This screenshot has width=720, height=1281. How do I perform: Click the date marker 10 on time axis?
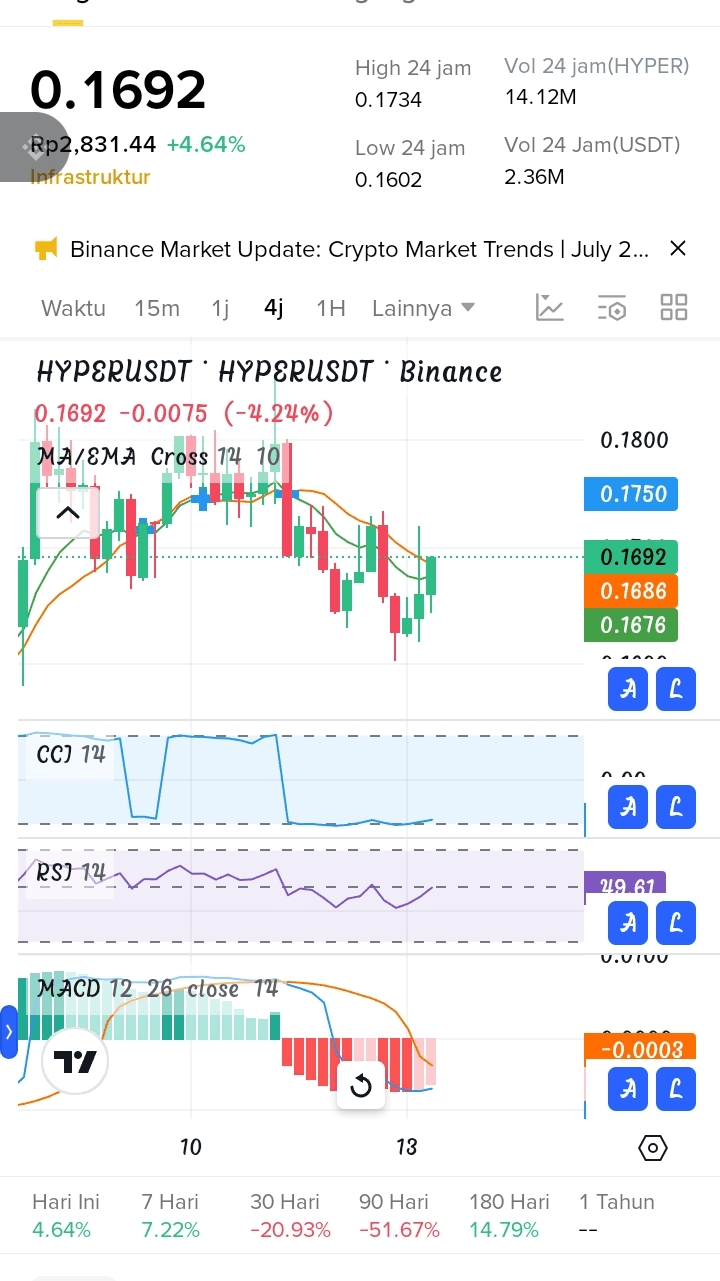point(191,1147)
